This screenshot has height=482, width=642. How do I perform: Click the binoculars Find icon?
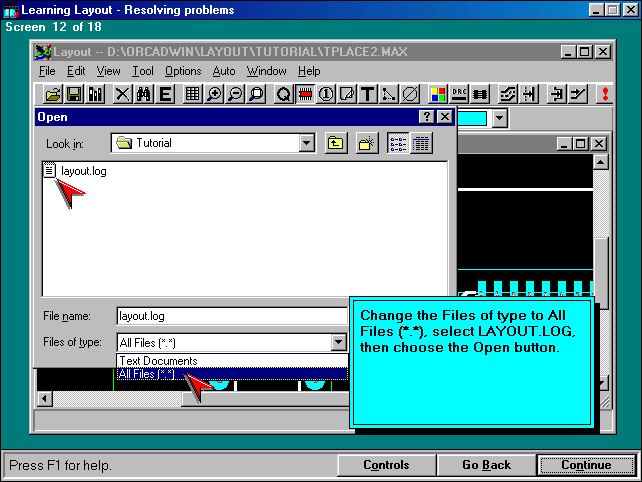(x=144, y=94)
